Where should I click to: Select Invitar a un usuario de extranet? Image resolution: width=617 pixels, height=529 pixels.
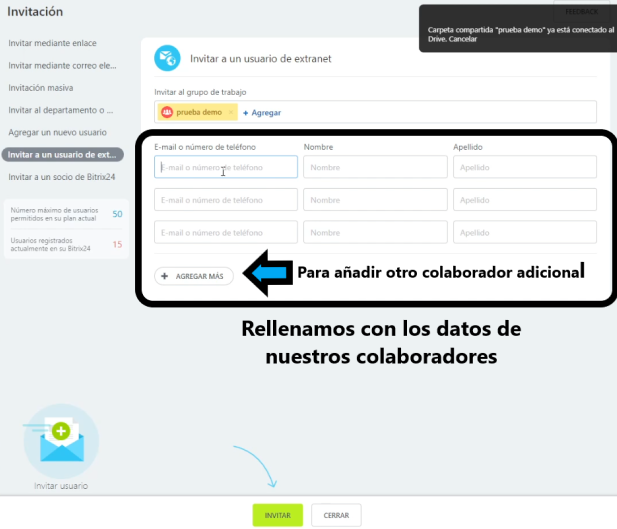click(62, 154)
